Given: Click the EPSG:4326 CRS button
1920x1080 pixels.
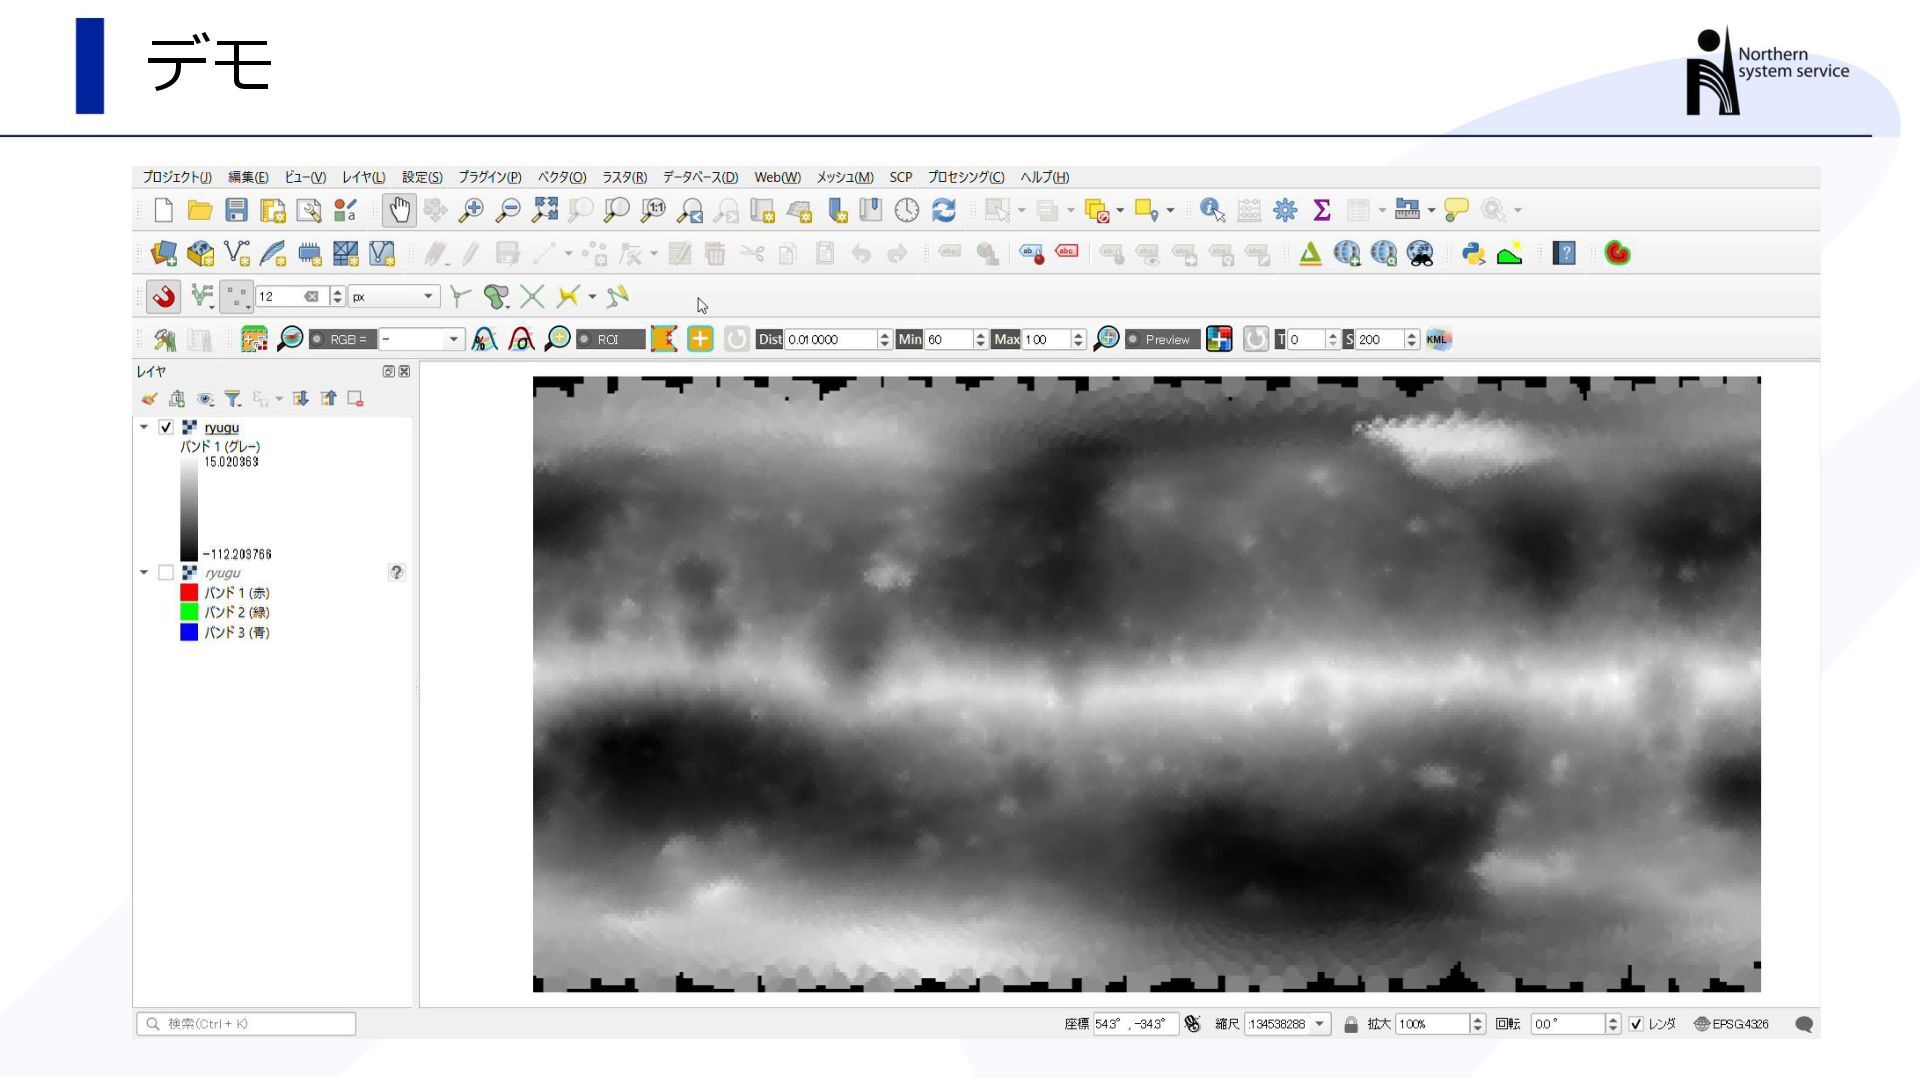Looking at the screenshot, I should click(1731, 1024).
